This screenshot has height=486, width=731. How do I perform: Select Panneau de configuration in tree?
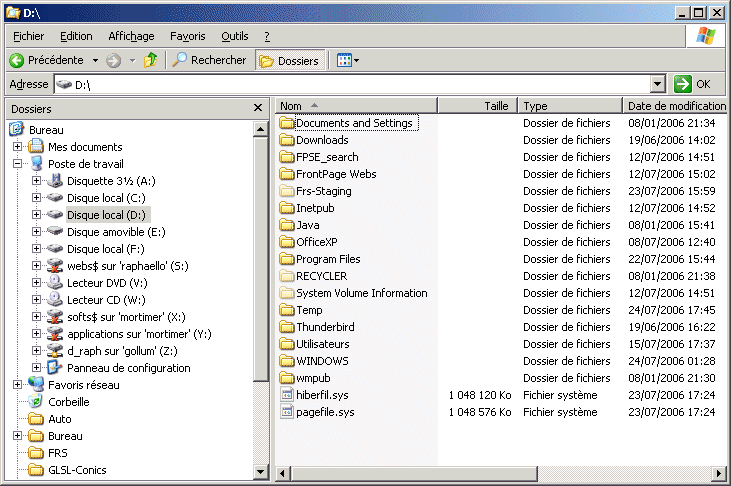pos(56,368)
